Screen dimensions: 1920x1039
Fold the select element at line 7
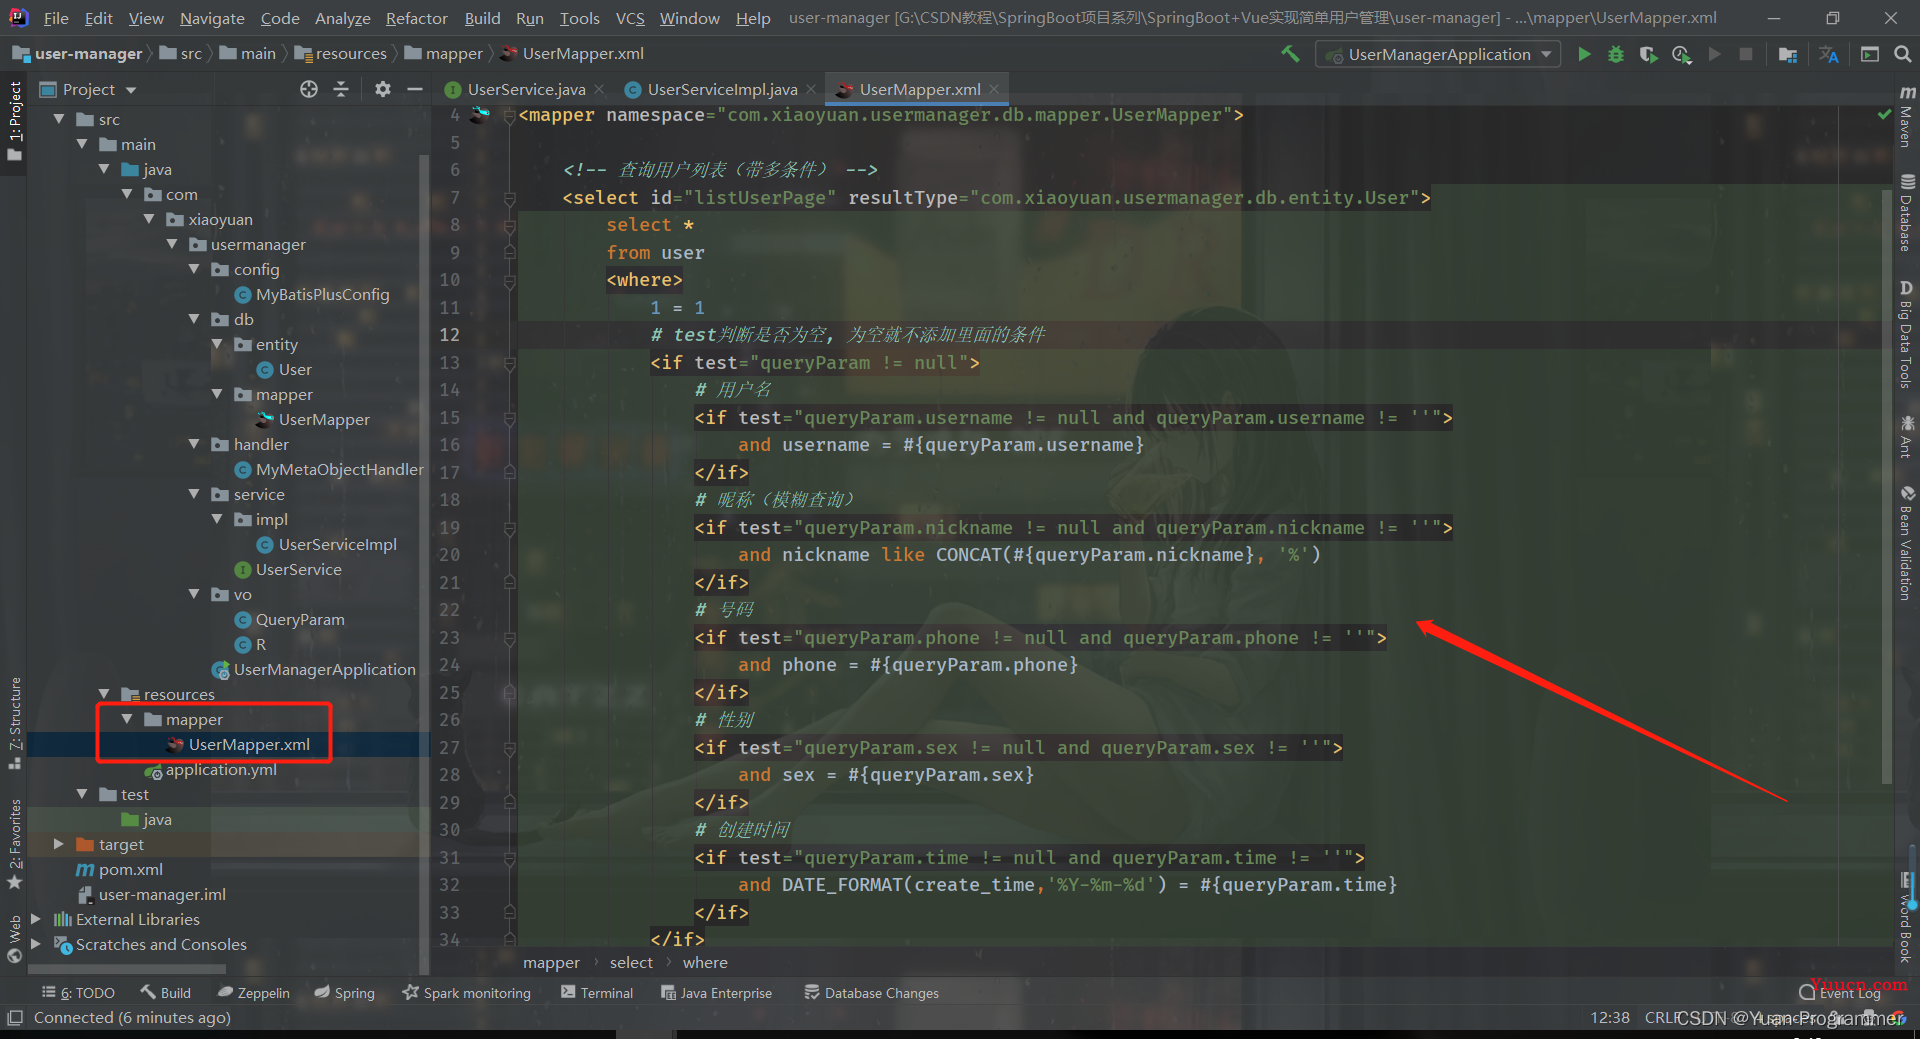pos(510,198)
